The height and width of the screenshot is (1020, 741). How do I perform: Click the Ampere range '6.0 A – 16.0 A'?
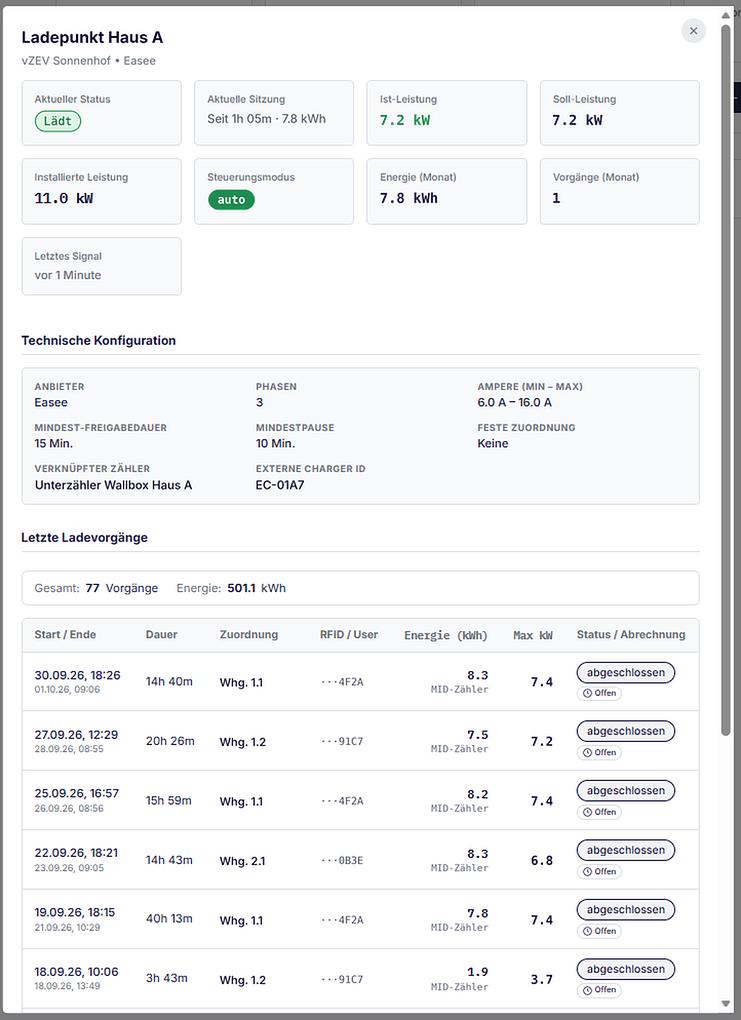point(514,403)
